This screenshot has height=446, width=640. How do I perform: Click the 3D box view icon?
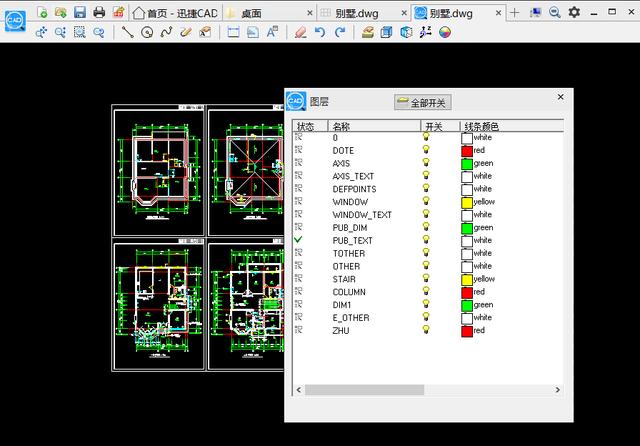(387, 32)
